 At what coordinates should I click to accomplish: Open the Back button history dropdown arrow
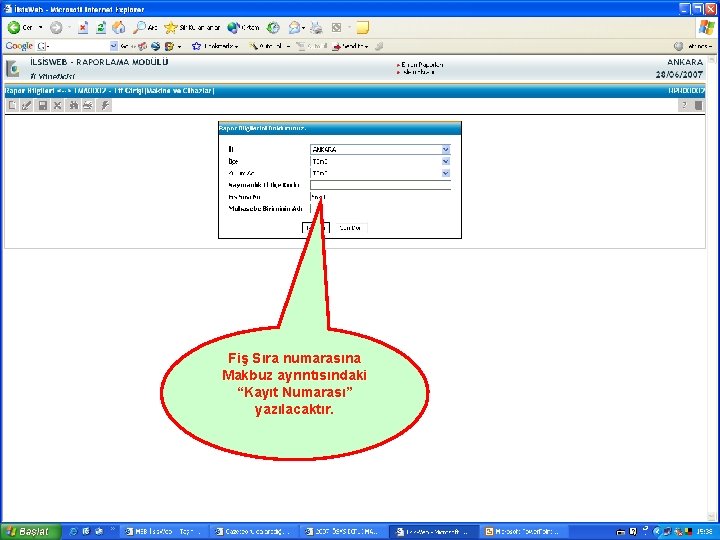click(40, 28)
